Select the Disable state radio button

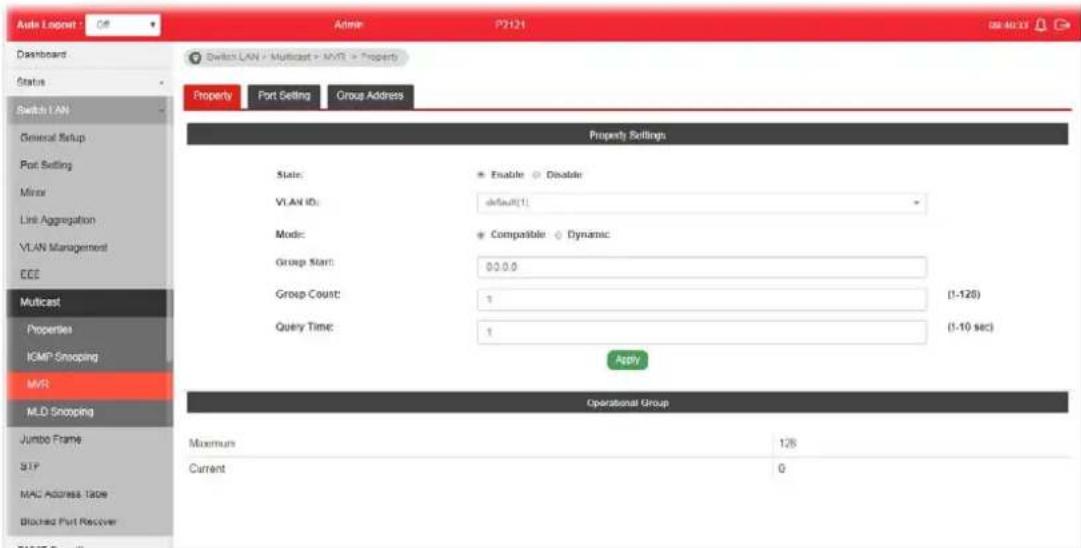pos(536,175)
